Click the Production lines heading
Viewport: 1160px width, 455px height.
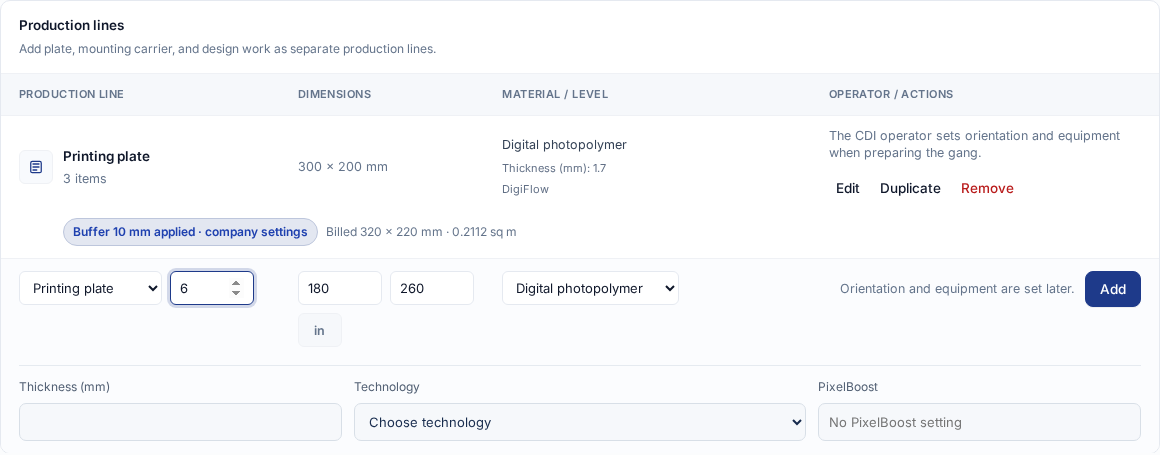point(72,26)
